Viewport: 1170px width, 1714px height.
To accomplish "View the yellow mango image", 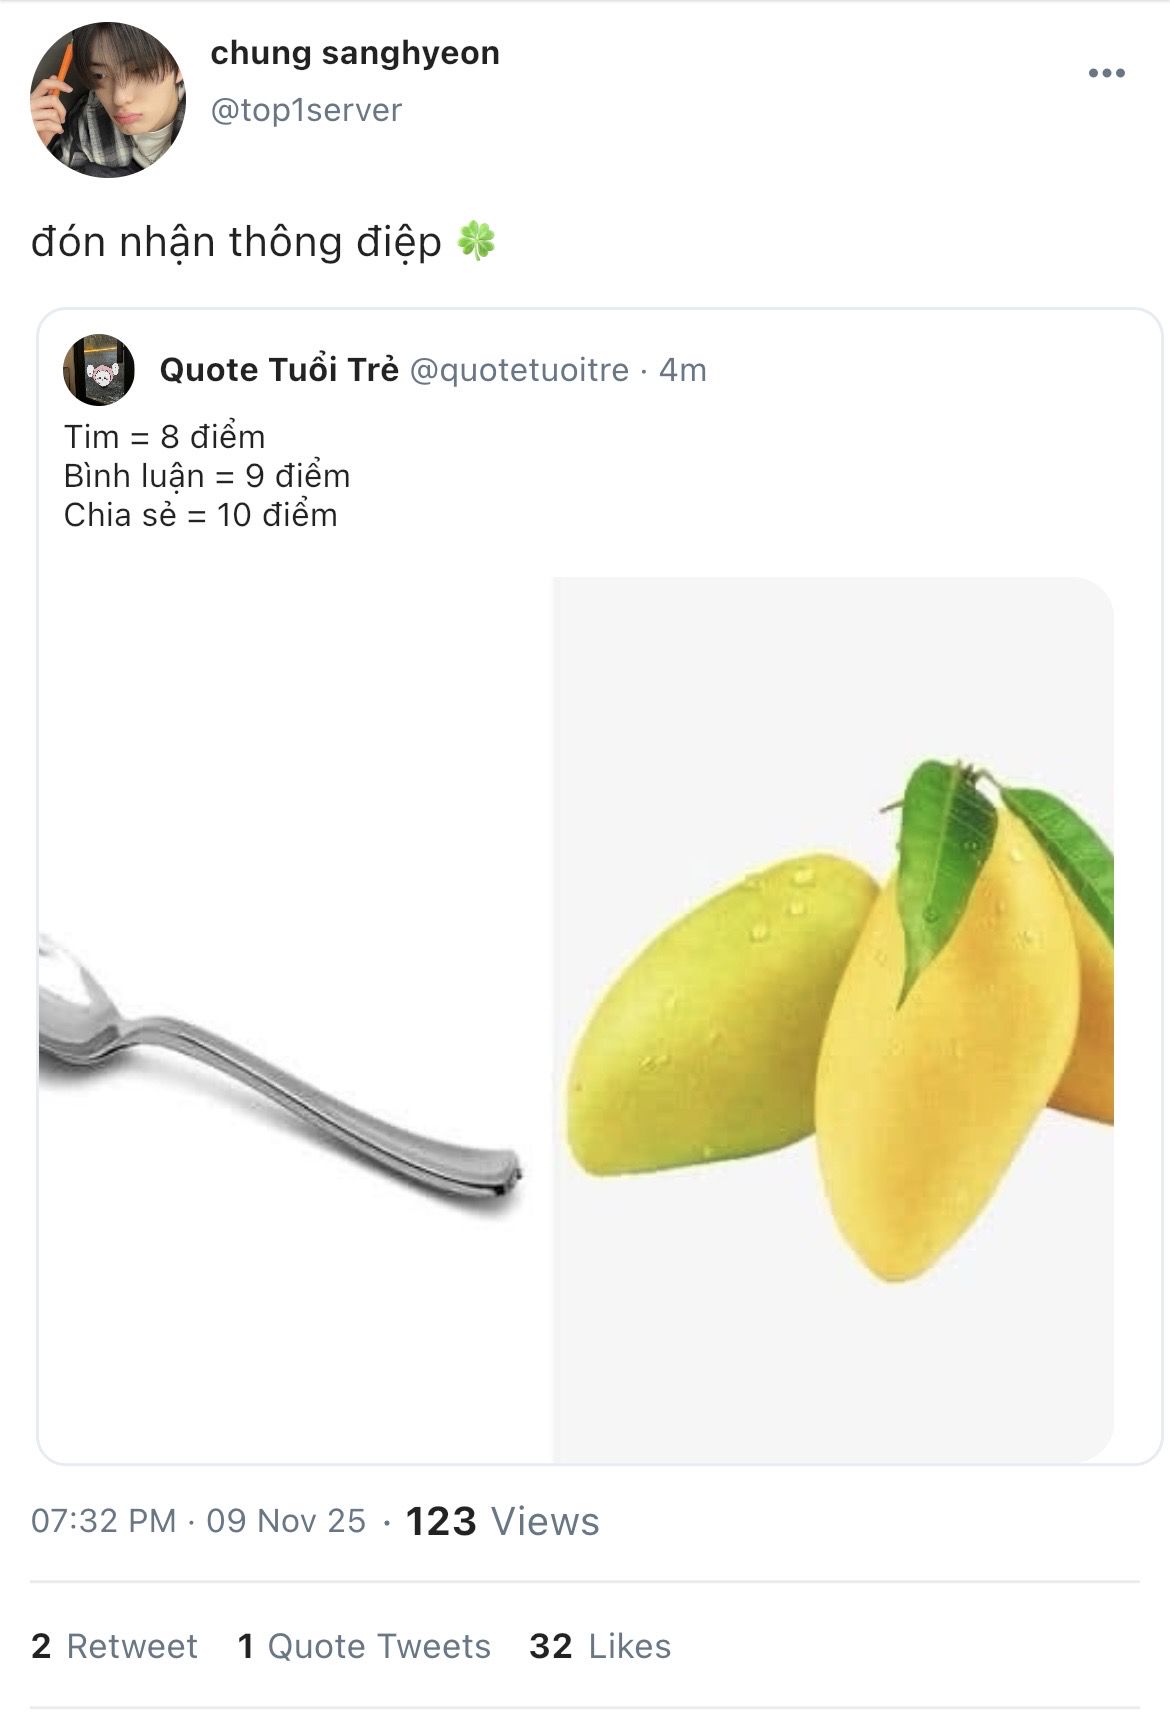I will (x=833, y=1020).
